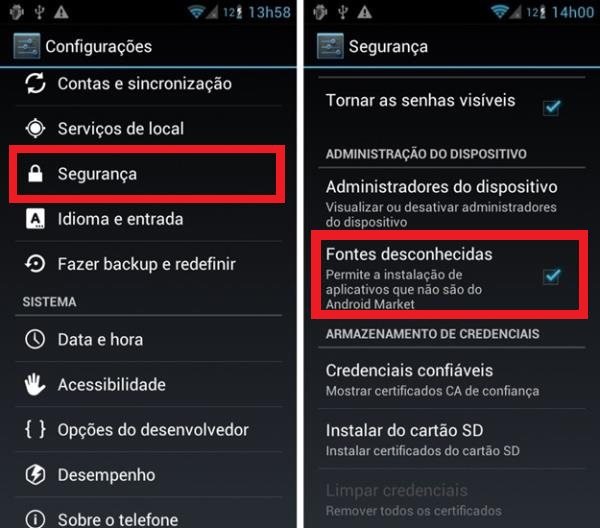Tap the curly braces developer options icon
This screenshot has width=600, height=528.
pyautogui.click(x=35, y=429)
